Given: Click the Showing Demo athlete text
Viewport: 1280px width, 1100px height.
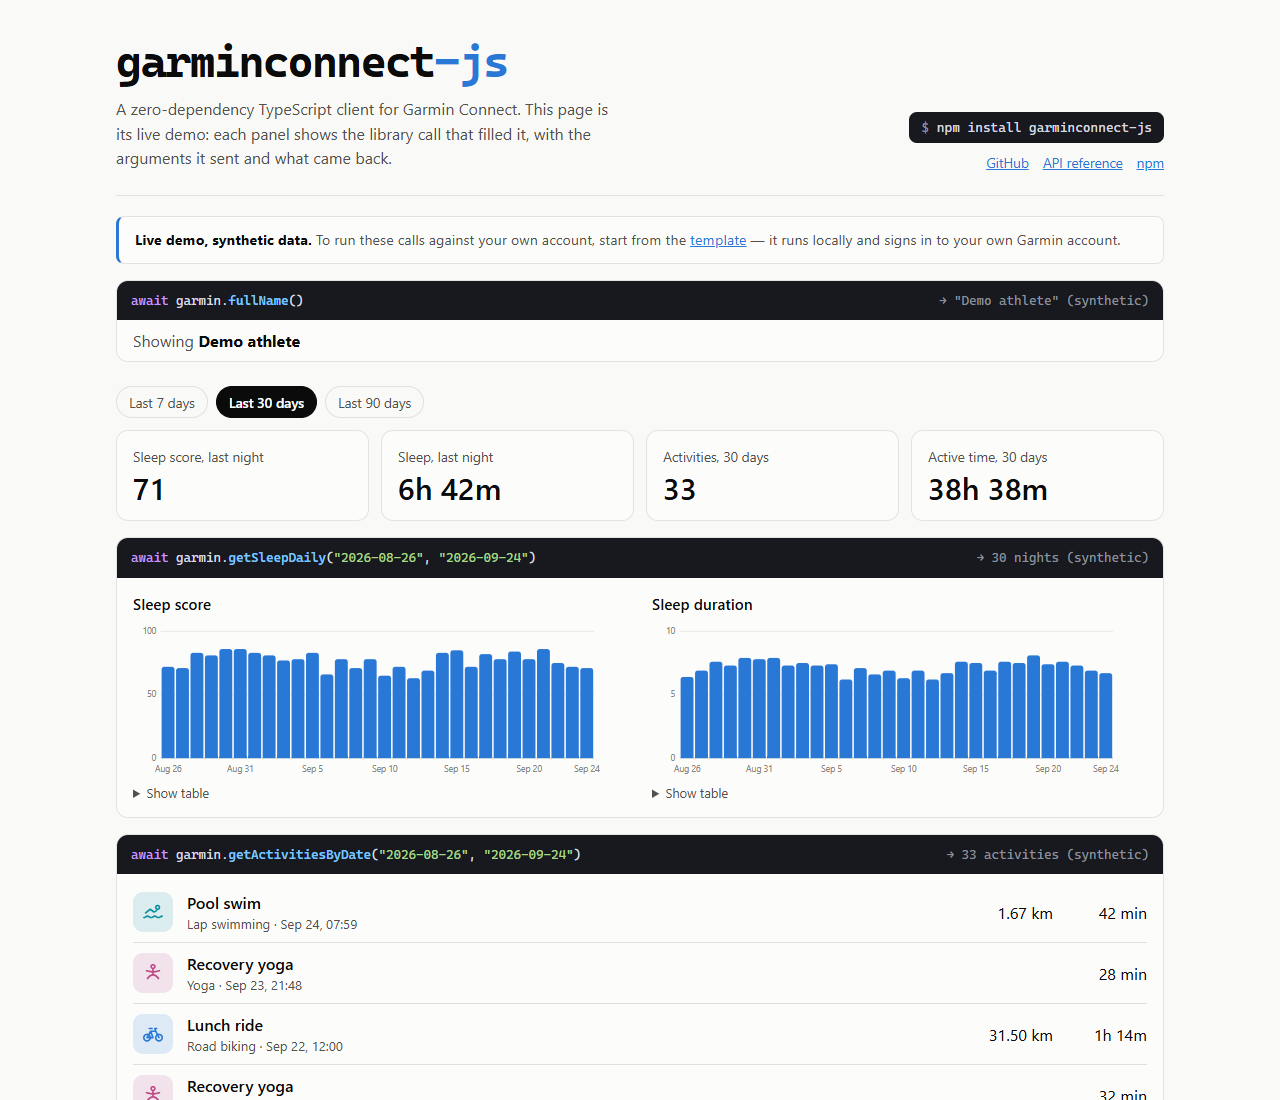Looking at the screenshot, I should (x=216, y=341).
